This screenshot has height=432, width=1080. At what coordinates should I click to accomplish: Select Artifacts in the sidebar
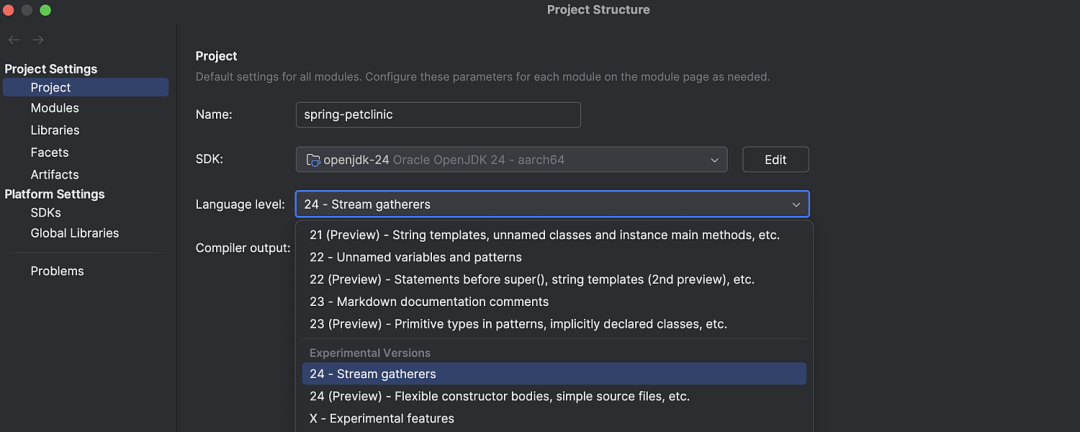click(x=55, y=174)
